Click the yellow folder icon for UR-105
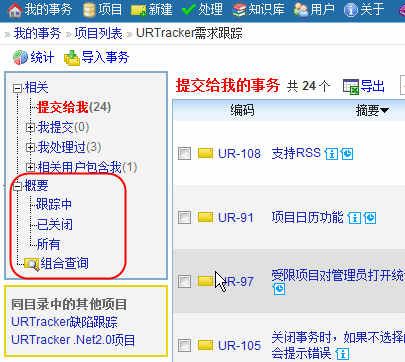This screenshot has height=362, width=405. click(x=205, y=345)
